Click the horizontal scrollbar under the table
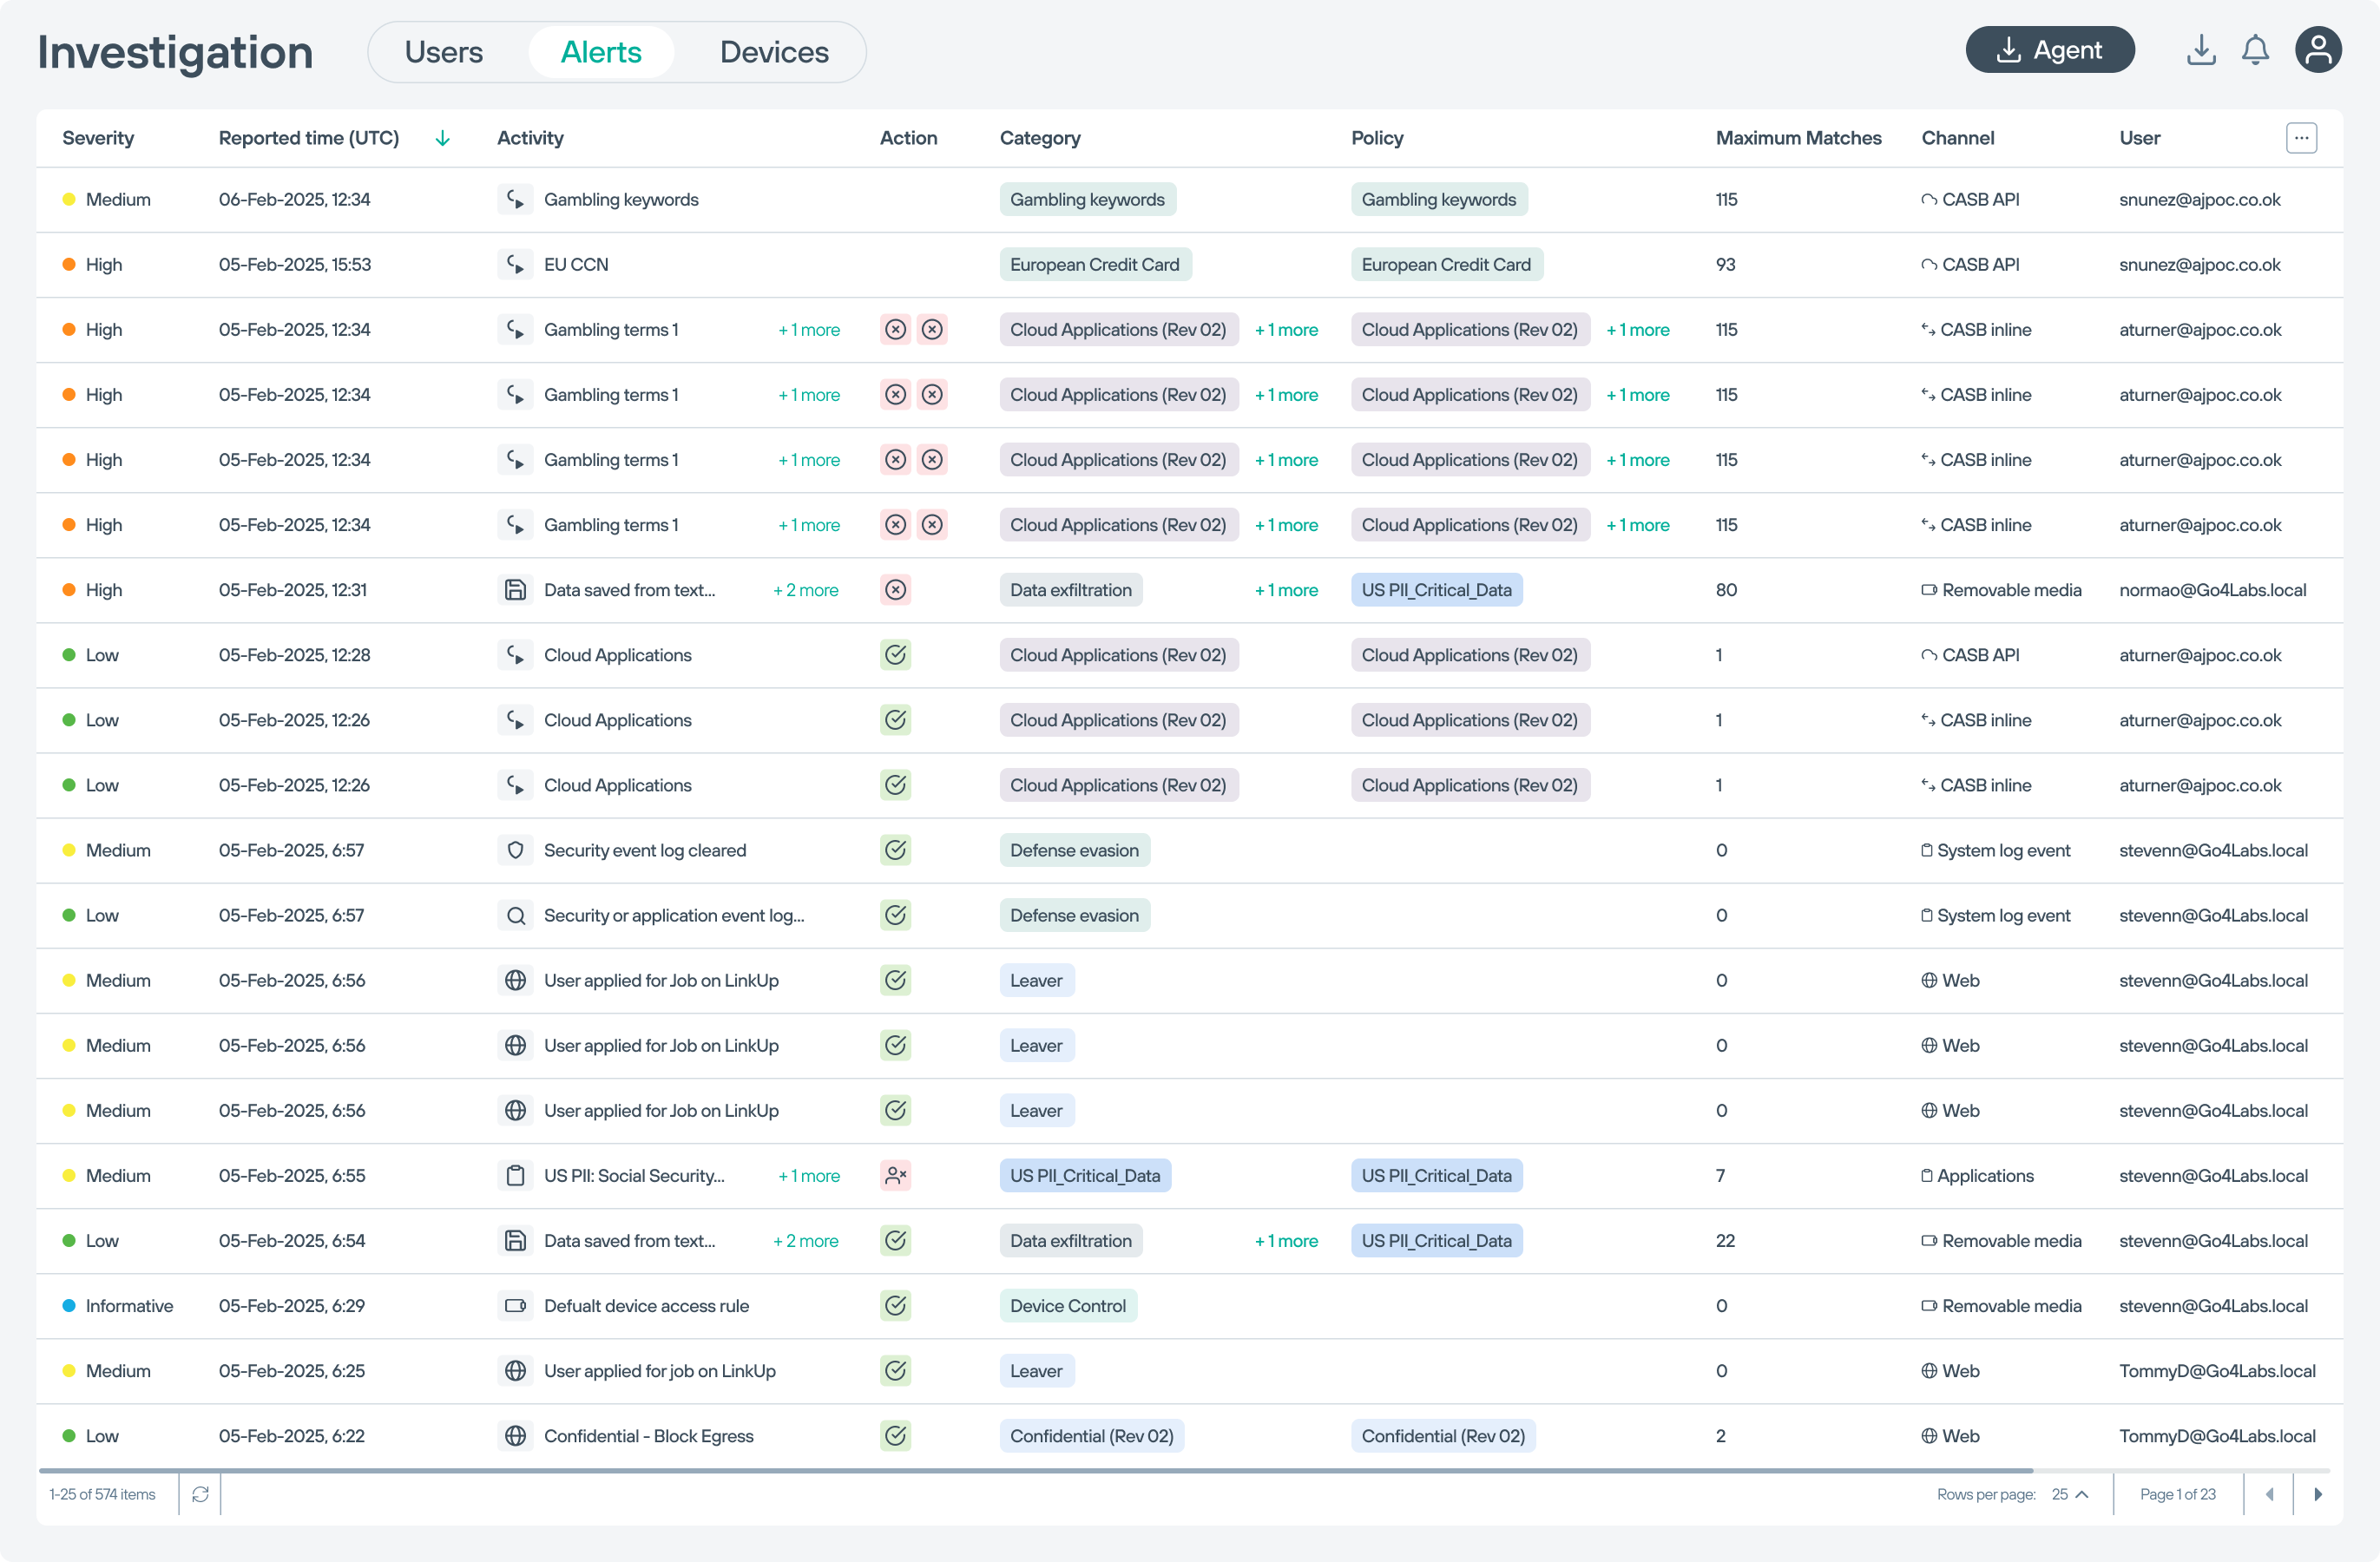This screenshot has height=1562, width=2380. click(1035, 1470)
